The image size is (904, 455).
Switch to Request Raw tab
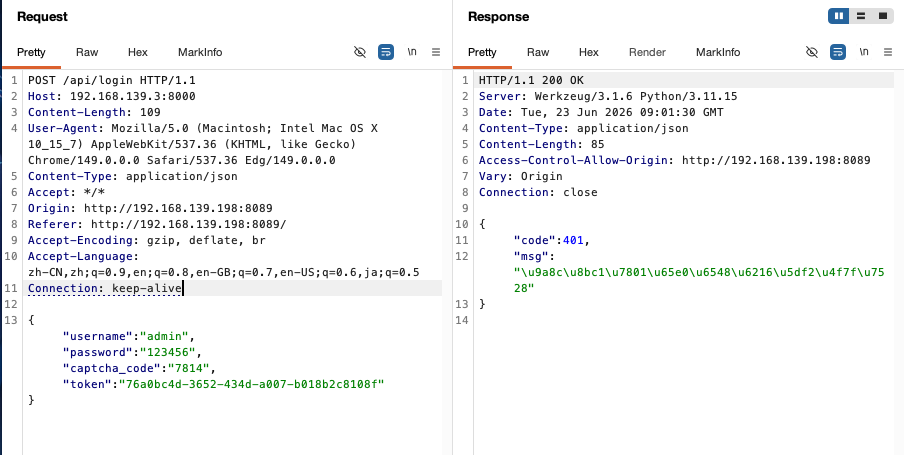tap(87, 52)
